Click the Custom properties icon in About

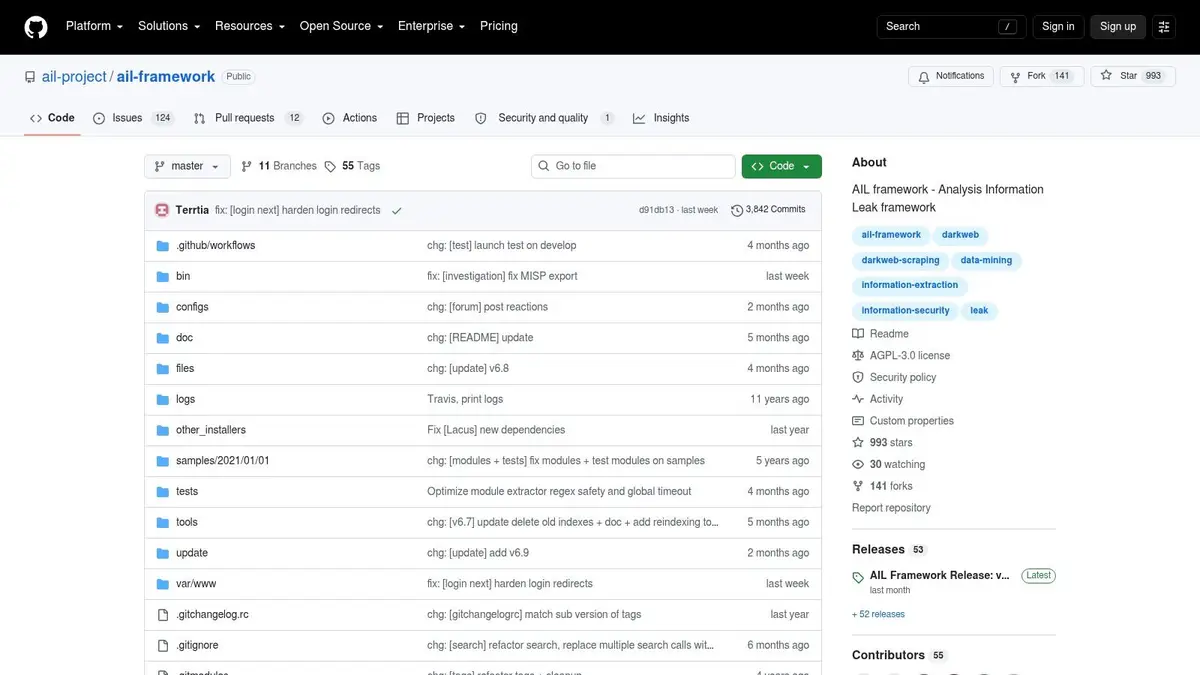pyautogui.click(x=858, y=421)
